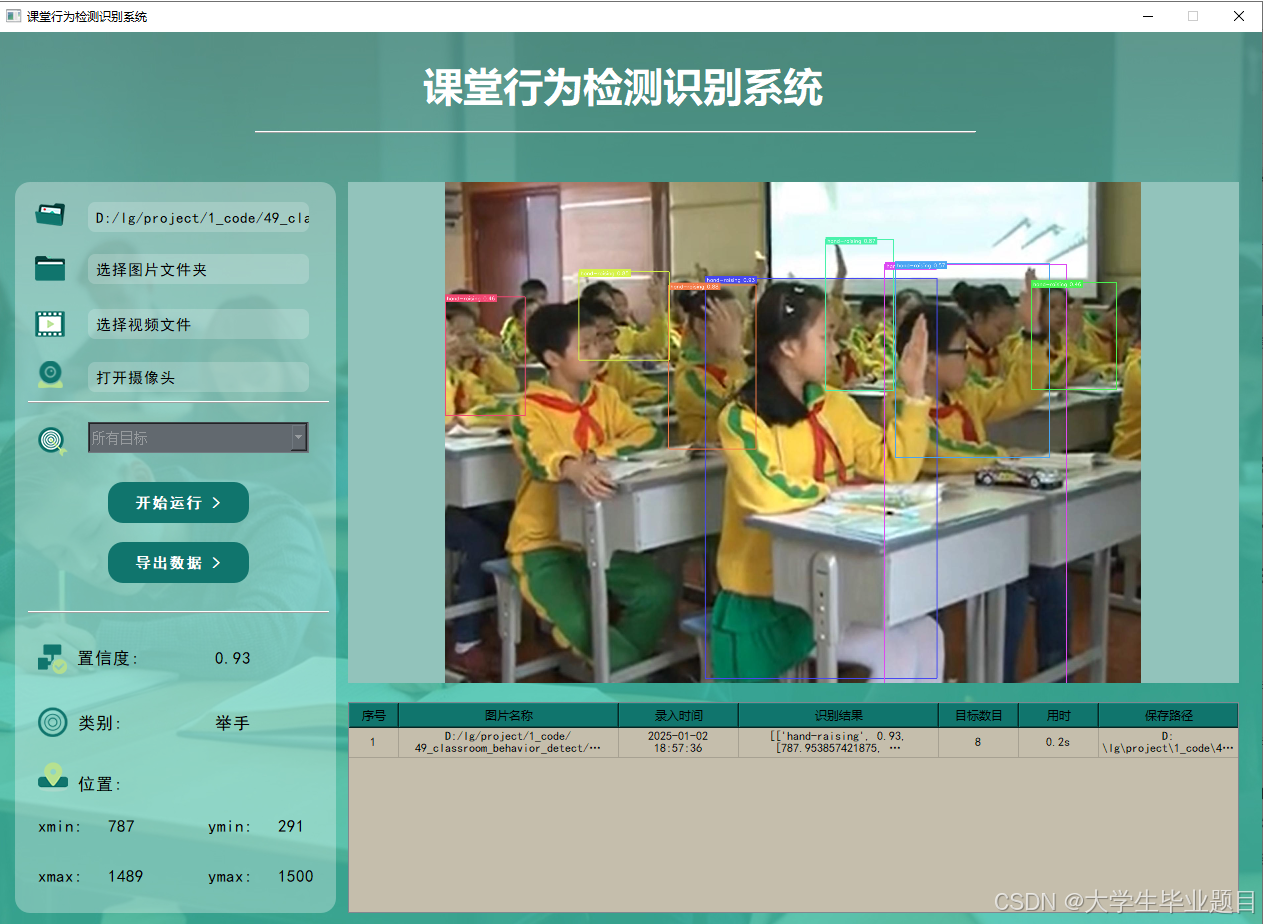Click the category value 举手
The image size is (1263, 924).
pos(232,722)
